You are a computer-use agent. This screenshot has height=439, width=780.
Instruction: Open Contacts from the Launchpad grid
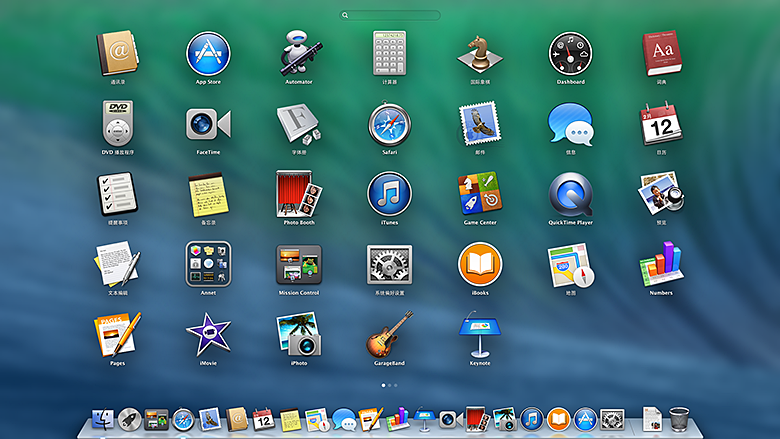coord(117,53)
